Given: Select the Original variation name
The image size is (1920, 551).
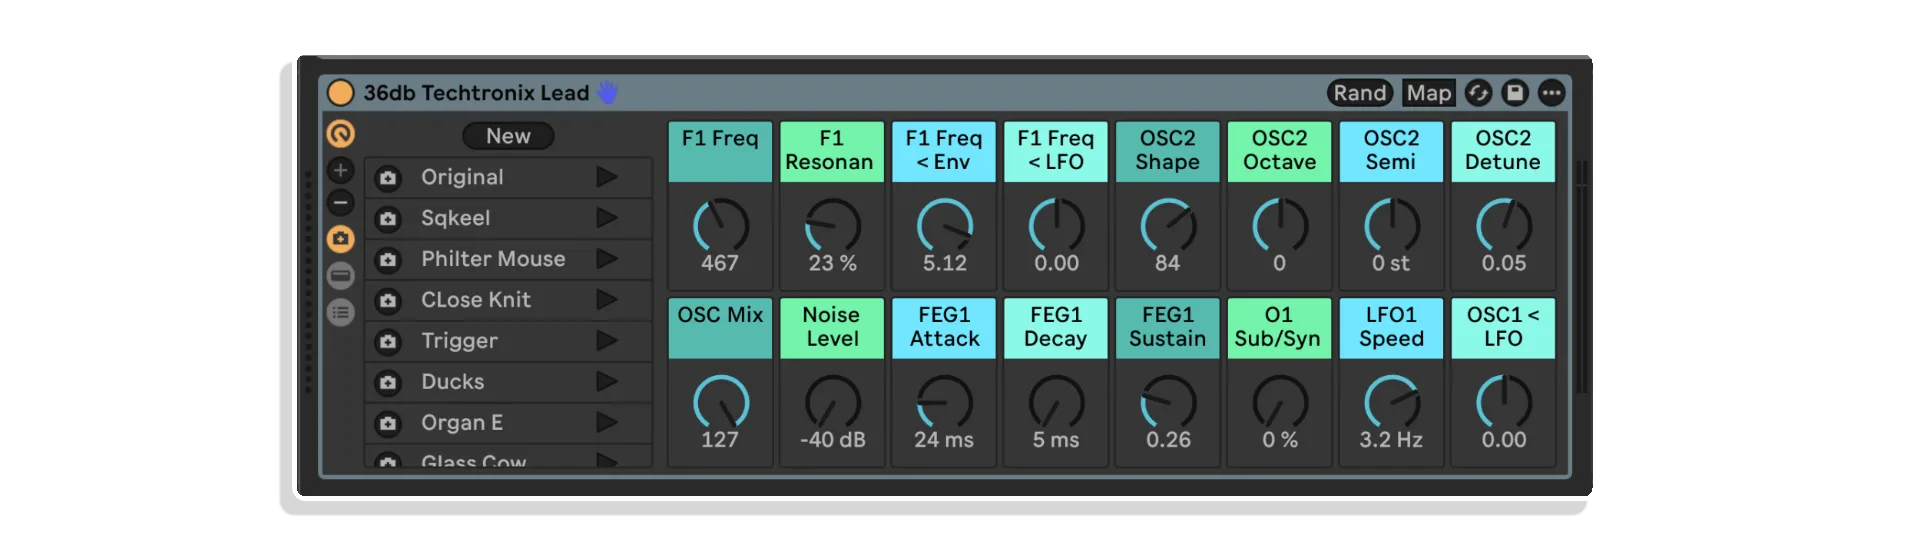Looking at the screenshot, I should point(462,177).
